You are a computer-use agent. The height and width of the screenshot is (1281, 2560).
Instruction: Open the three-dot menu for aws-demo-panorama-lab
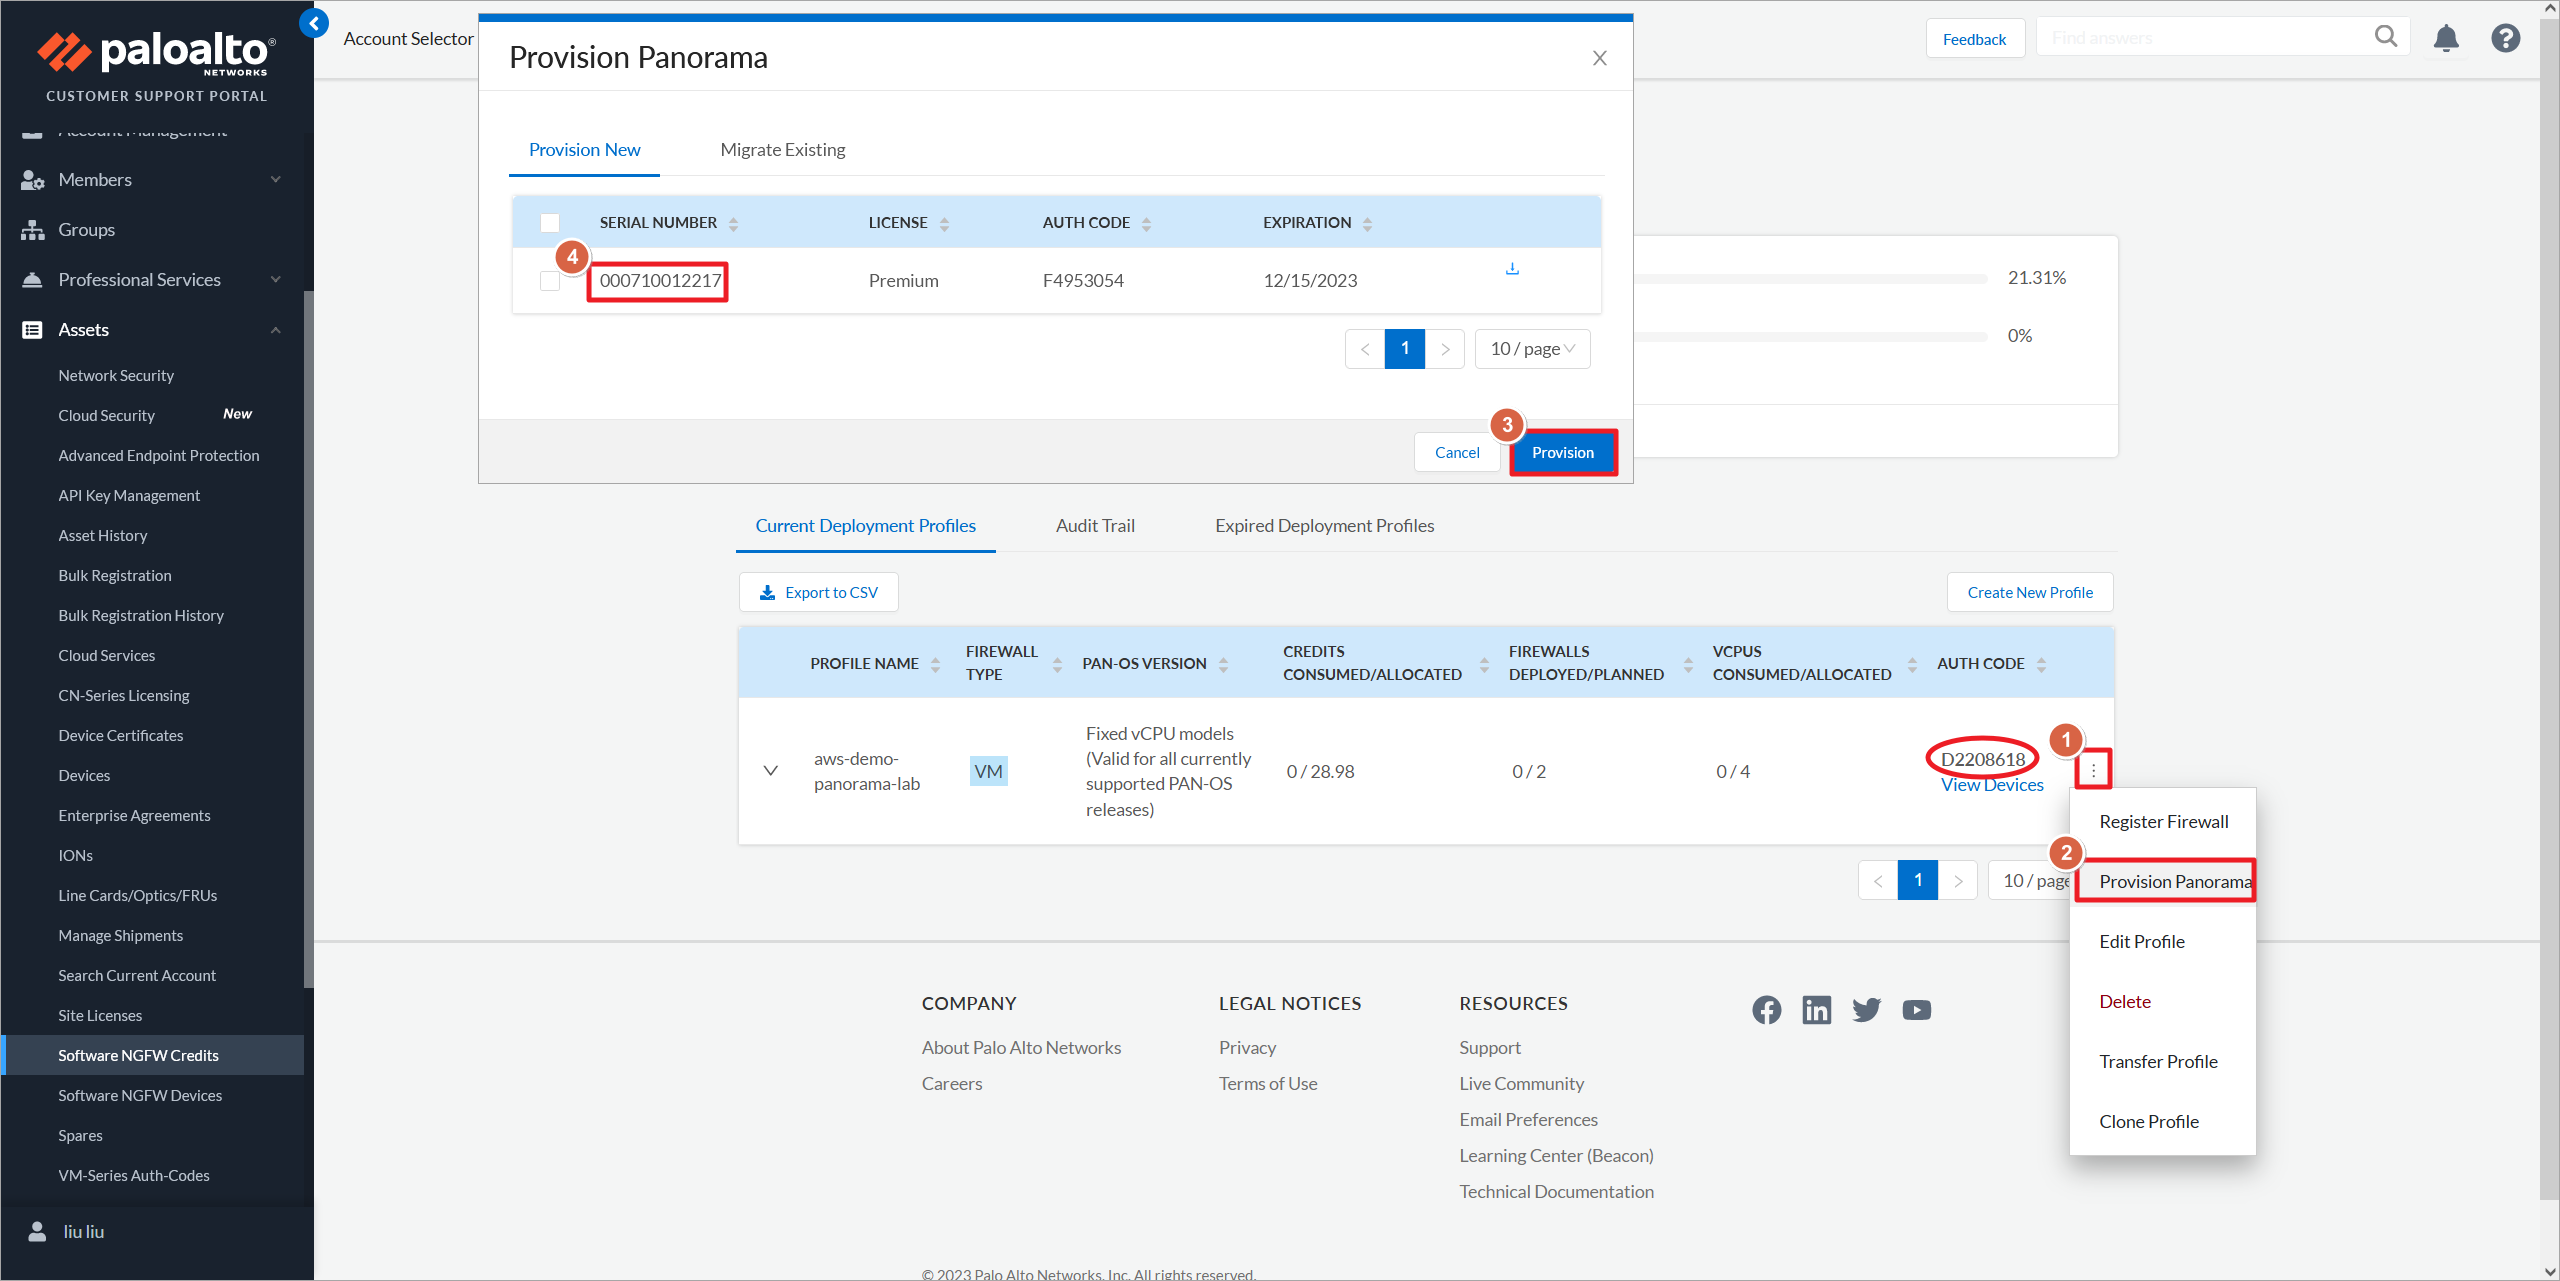tap(2093, 770)
